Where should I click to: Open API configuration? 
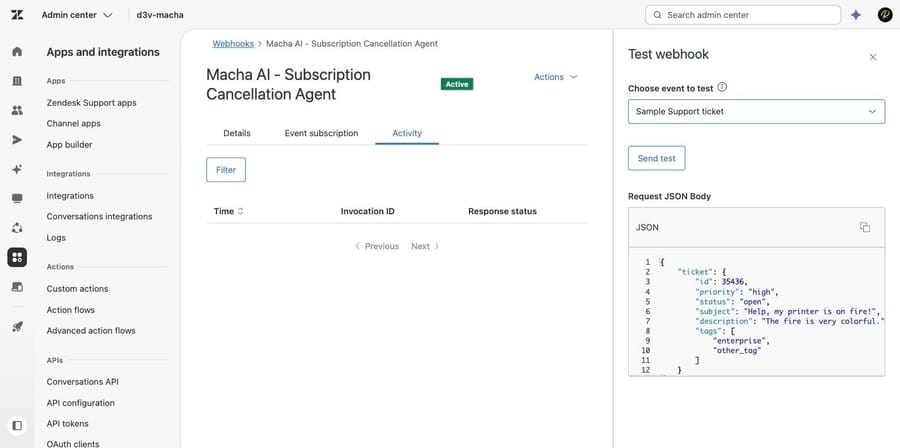(x=80, y=403)
